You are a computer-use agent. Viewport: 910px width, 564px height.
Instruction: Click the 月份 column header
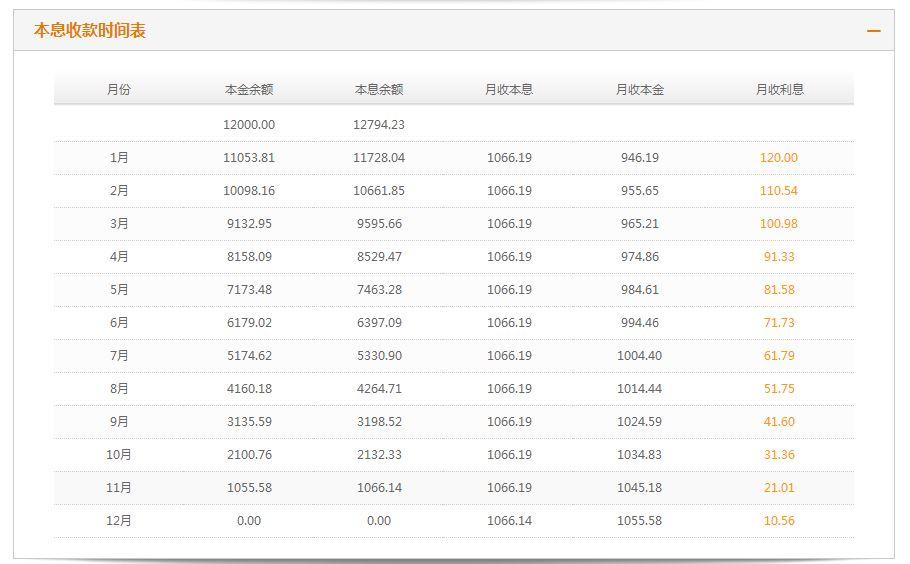tap(118, 89)
